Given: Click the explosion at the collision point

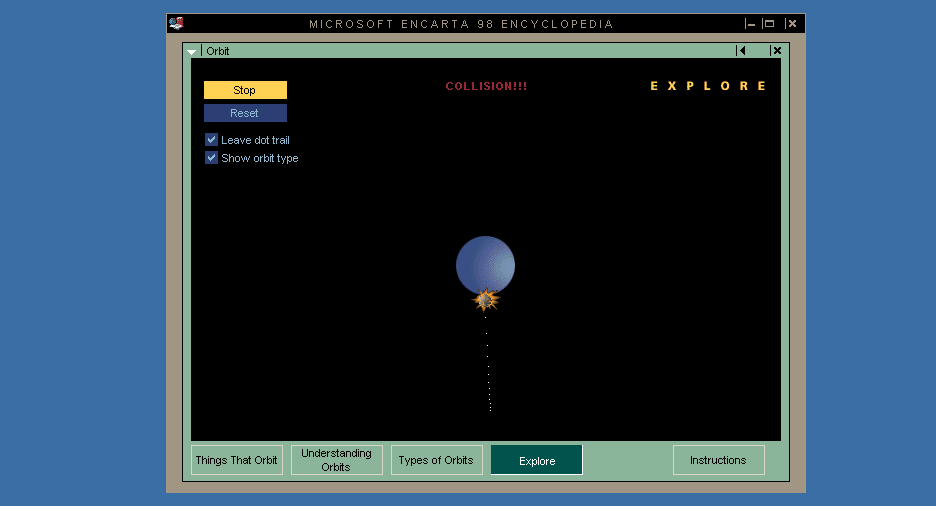Looking at the screenshot, I should pos(485,300).
